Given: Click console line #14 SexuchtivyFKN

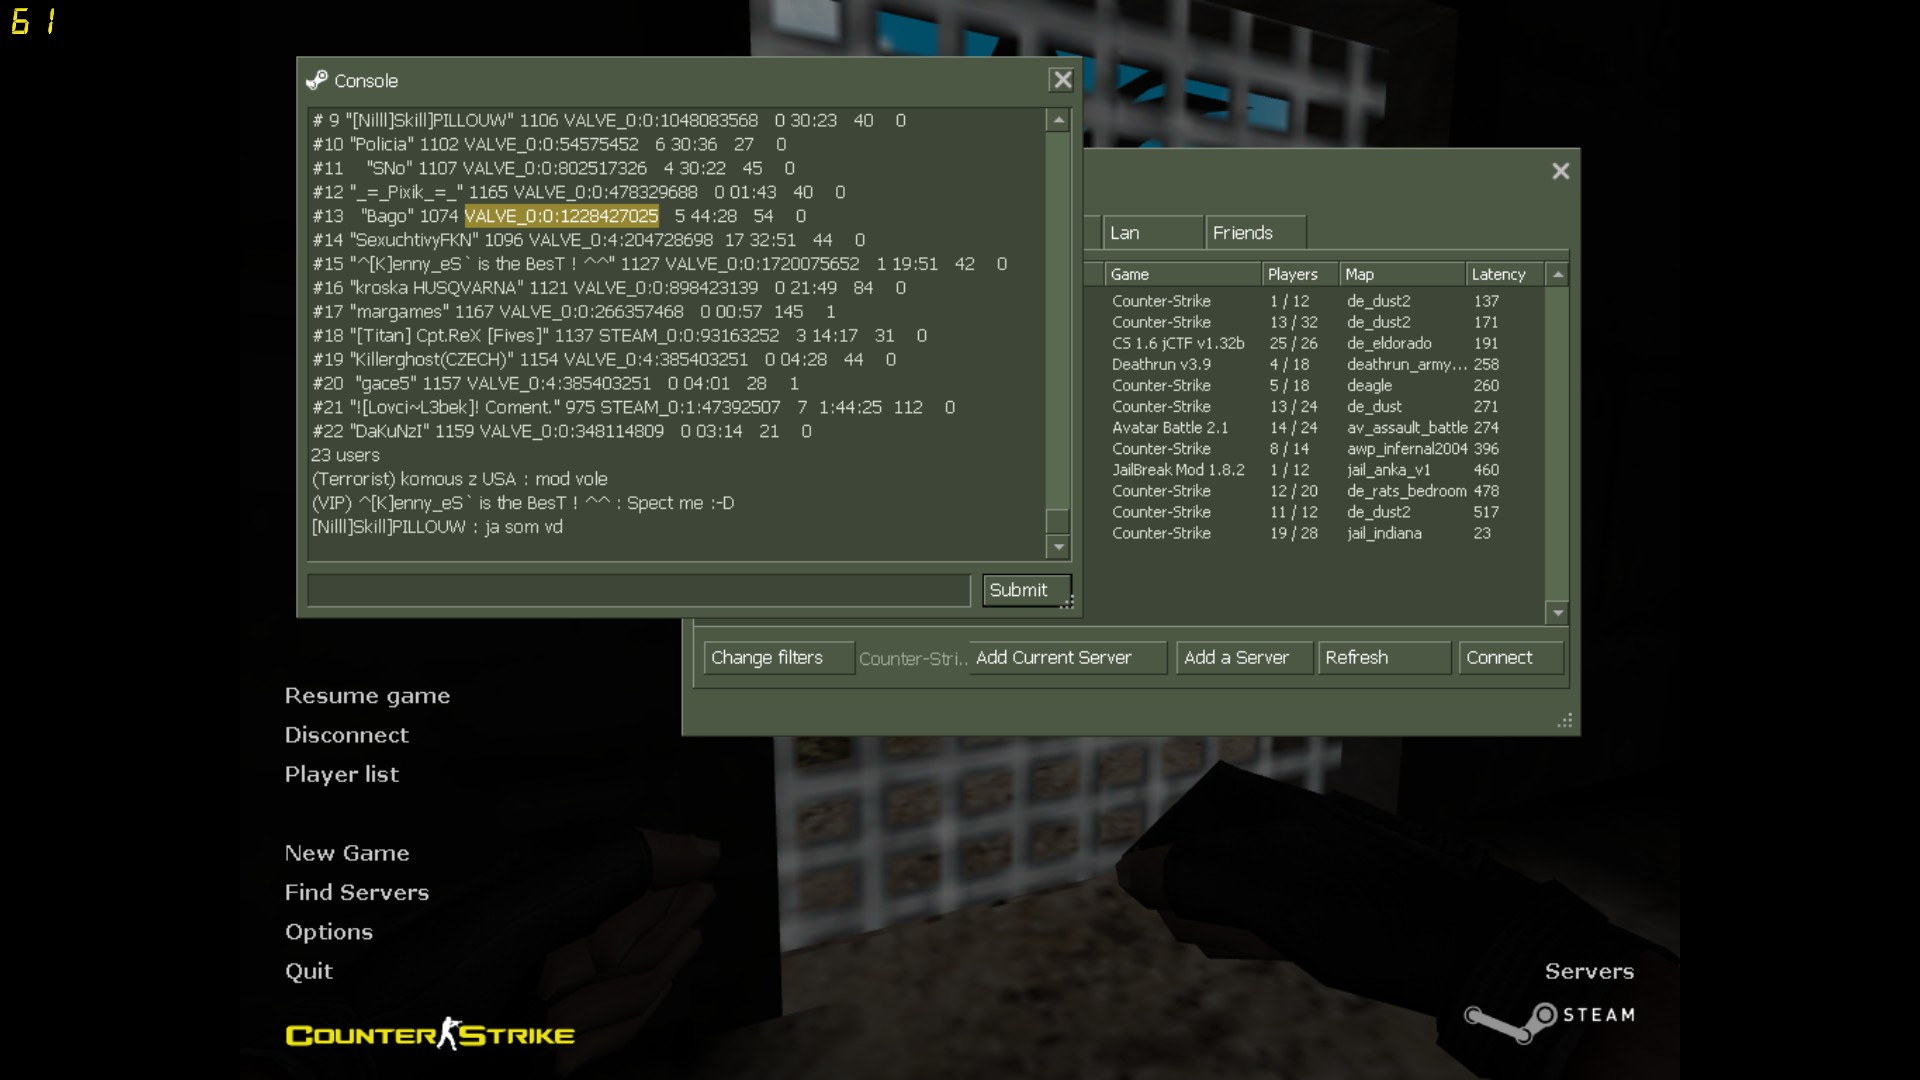Looking at the screenshot, I should point(588,240).
